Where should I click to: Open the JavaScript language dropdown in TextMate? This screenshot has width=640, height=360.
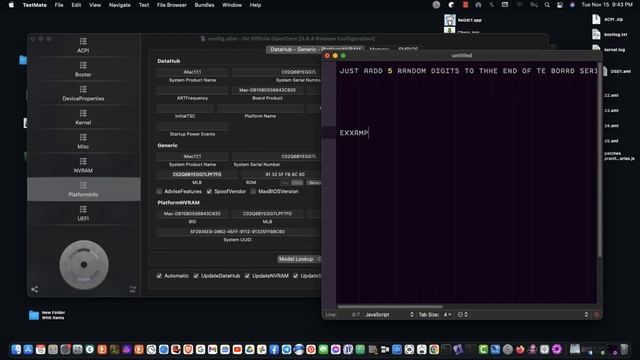(x=389, y=315)
